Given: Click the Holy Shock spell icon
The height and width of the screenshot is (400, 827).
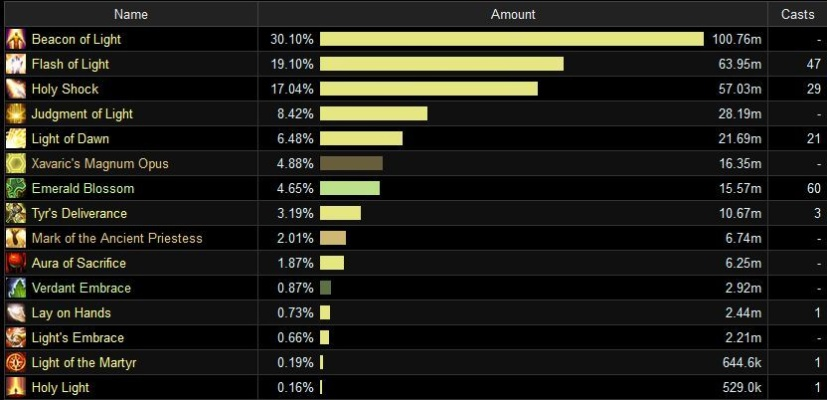Looking at the screenshot, I should (16, 89).
